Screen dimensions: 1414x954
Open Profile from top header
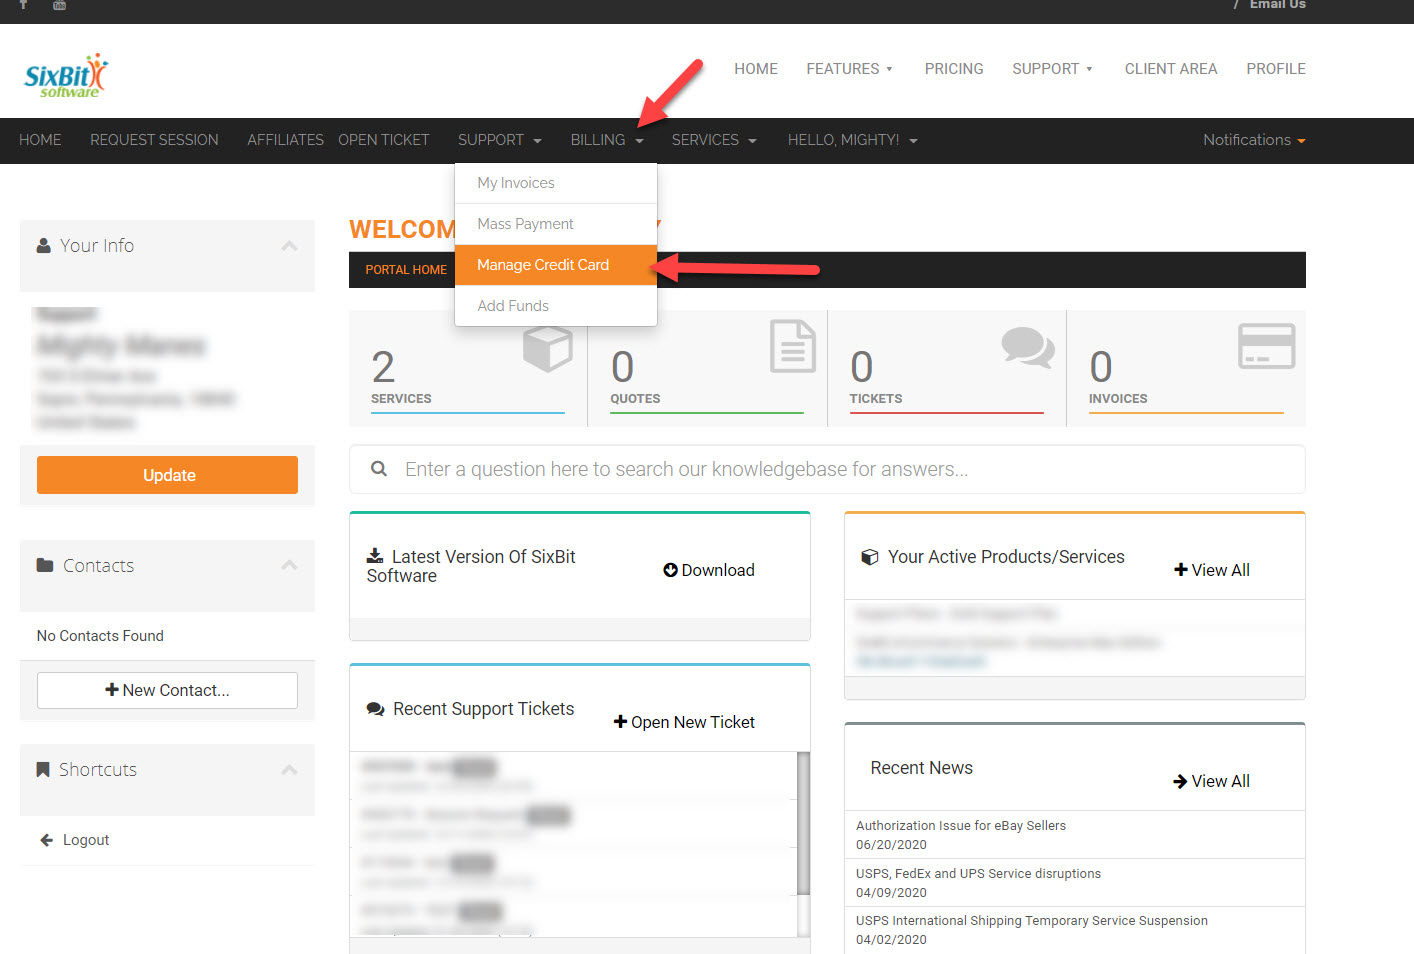pyautogui.click(x=1276, y=69)
